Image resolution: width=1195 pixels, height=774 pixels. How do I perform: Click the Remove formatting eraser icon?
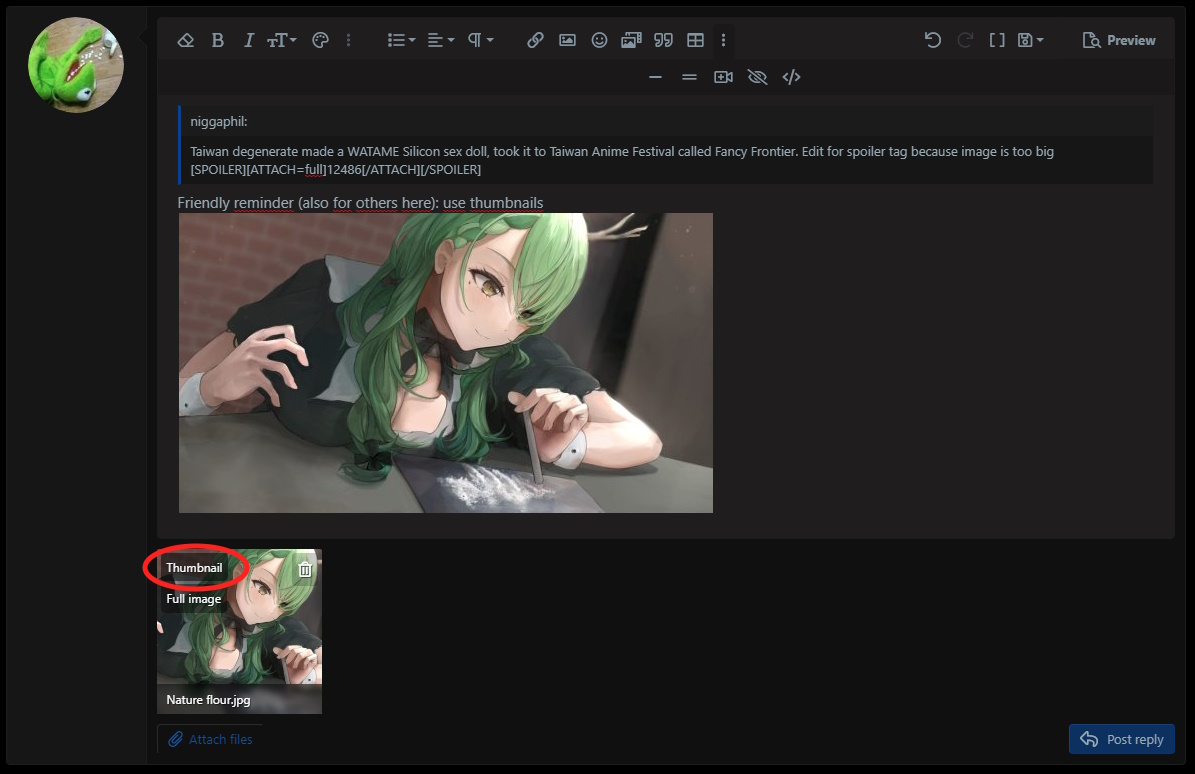click(186, 40)
